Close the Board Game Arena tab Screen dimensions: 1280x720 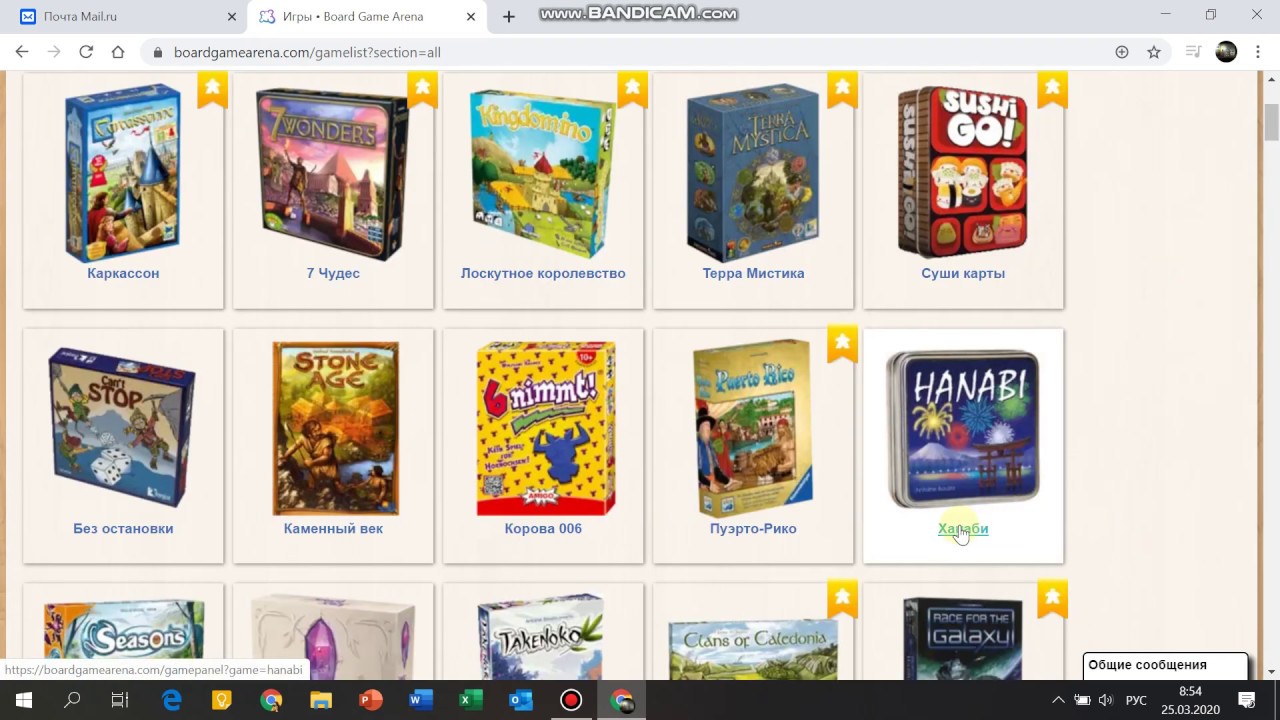point(470,16)
